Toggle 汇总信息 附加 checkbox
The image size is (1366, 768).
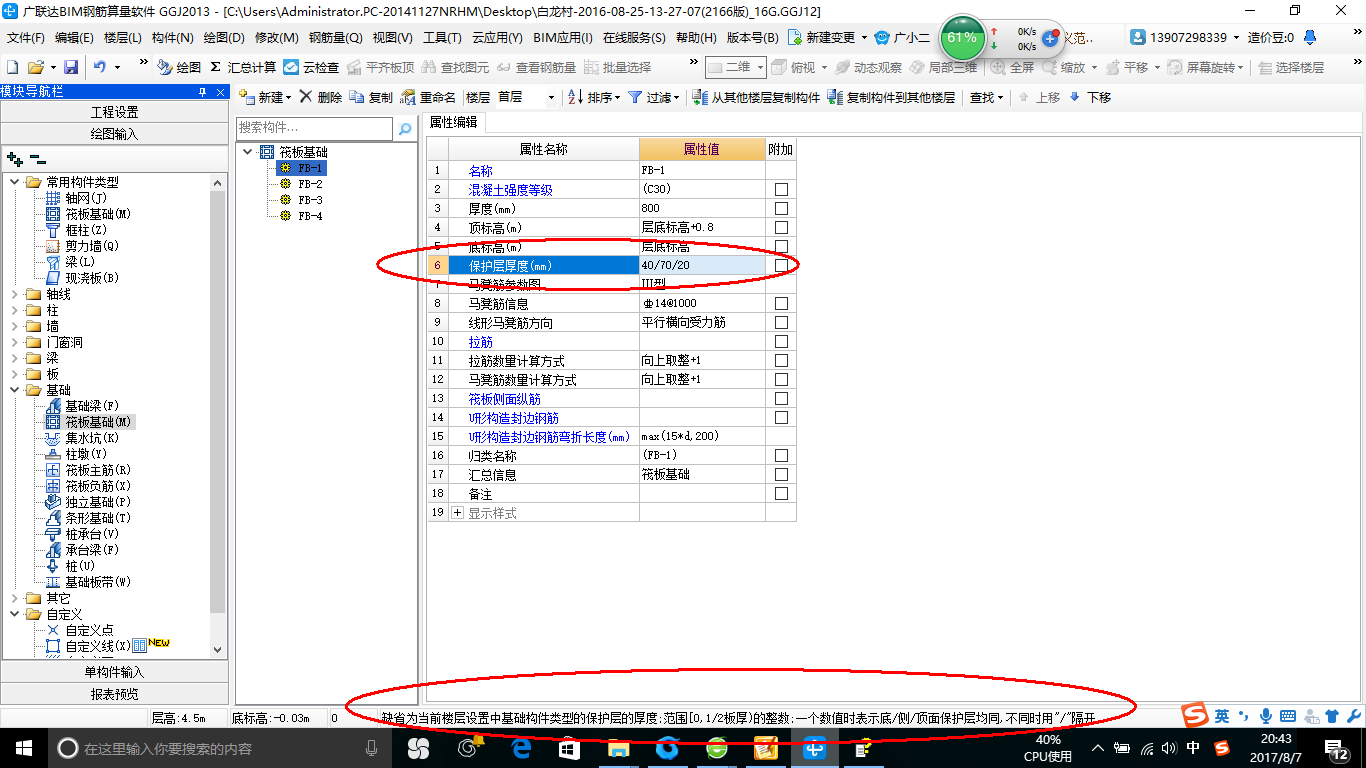[781, 474]
